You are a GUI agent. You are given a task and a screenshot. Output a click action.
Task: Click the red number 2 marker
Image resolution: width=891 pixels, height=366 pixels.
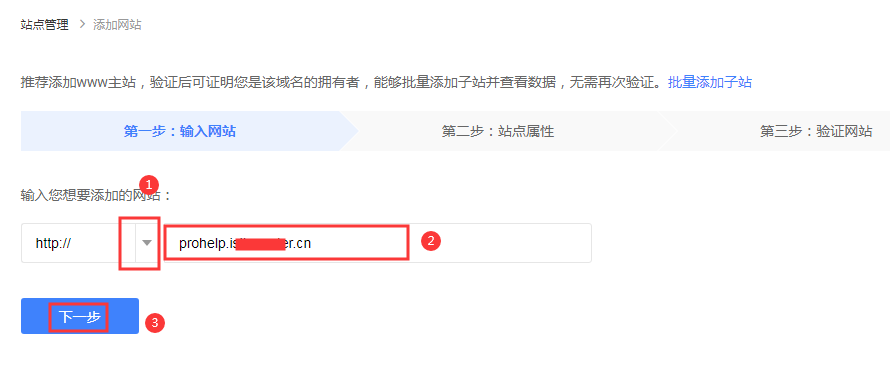431,241
